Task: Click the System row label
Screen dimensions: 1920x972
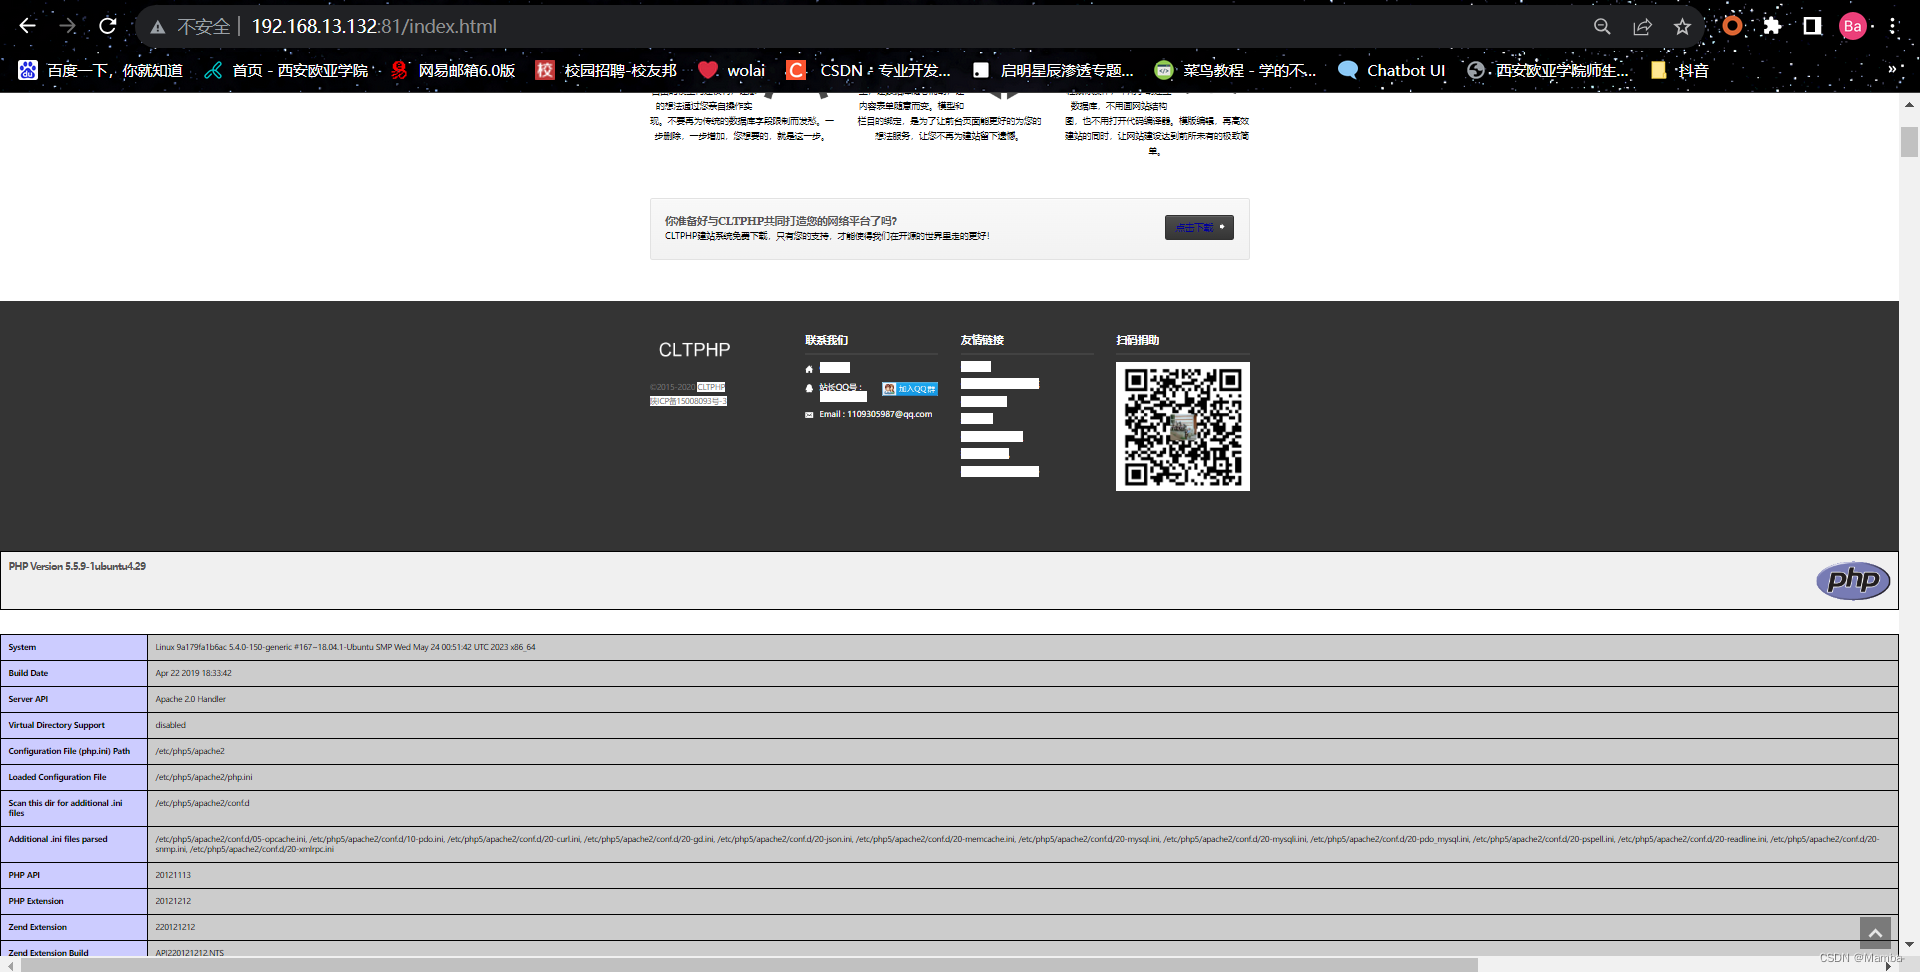Action: (x=22, y=647)
